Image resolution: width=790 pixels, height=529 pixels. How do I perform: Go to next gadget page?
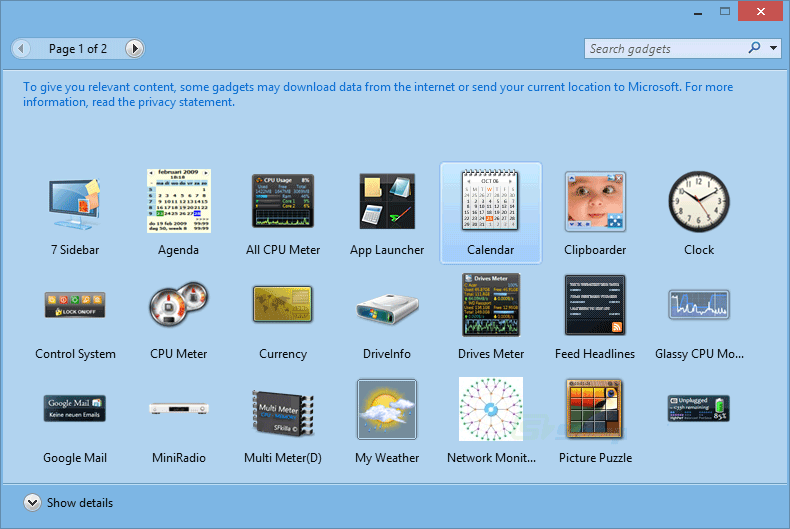[x=134, y=48]
